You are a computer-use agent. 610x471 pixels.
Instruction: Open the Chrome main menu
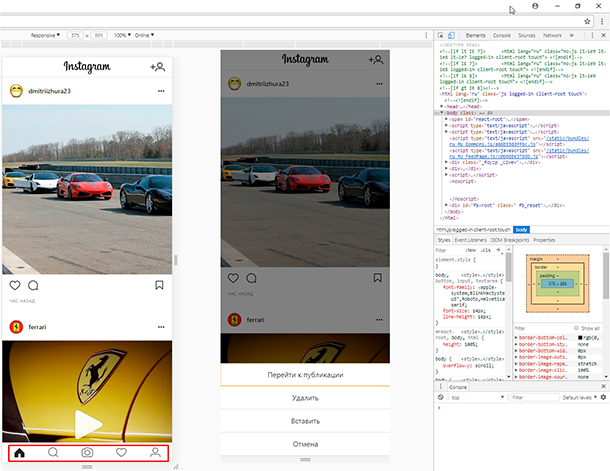pyautogui.click(x=602, y=21)
